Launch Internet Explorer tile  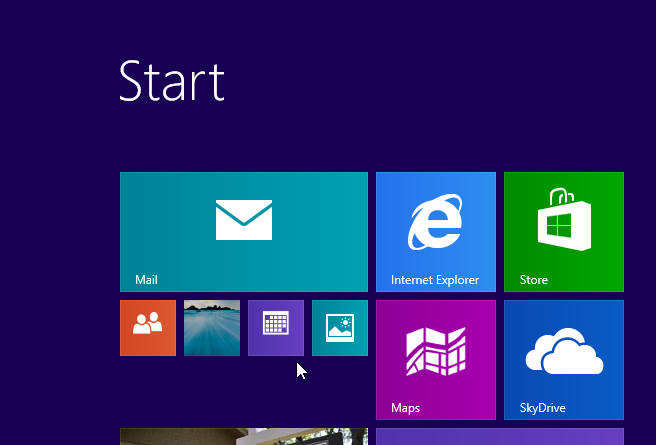point(436,232)
